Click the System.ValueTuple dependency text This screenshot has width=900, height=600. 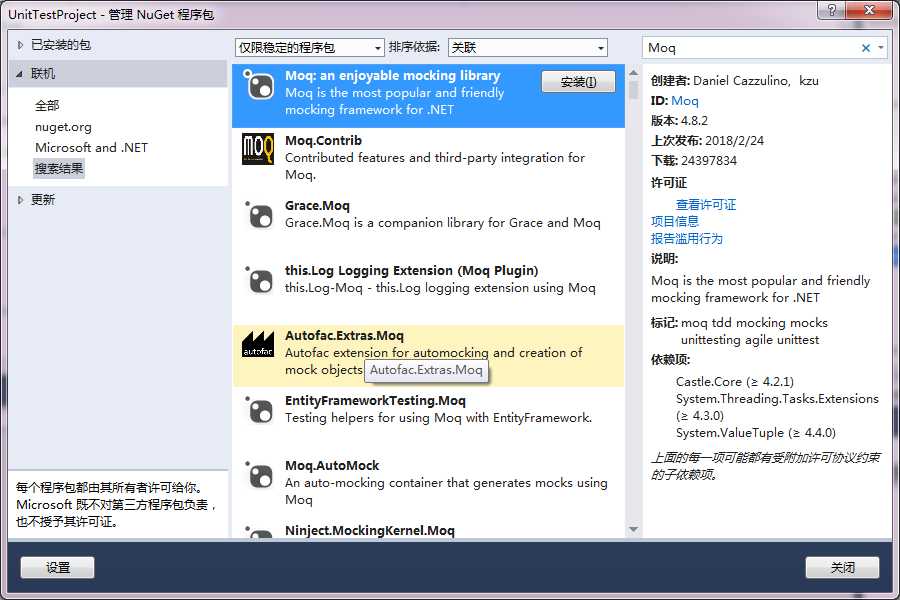(x=755, y=433)
